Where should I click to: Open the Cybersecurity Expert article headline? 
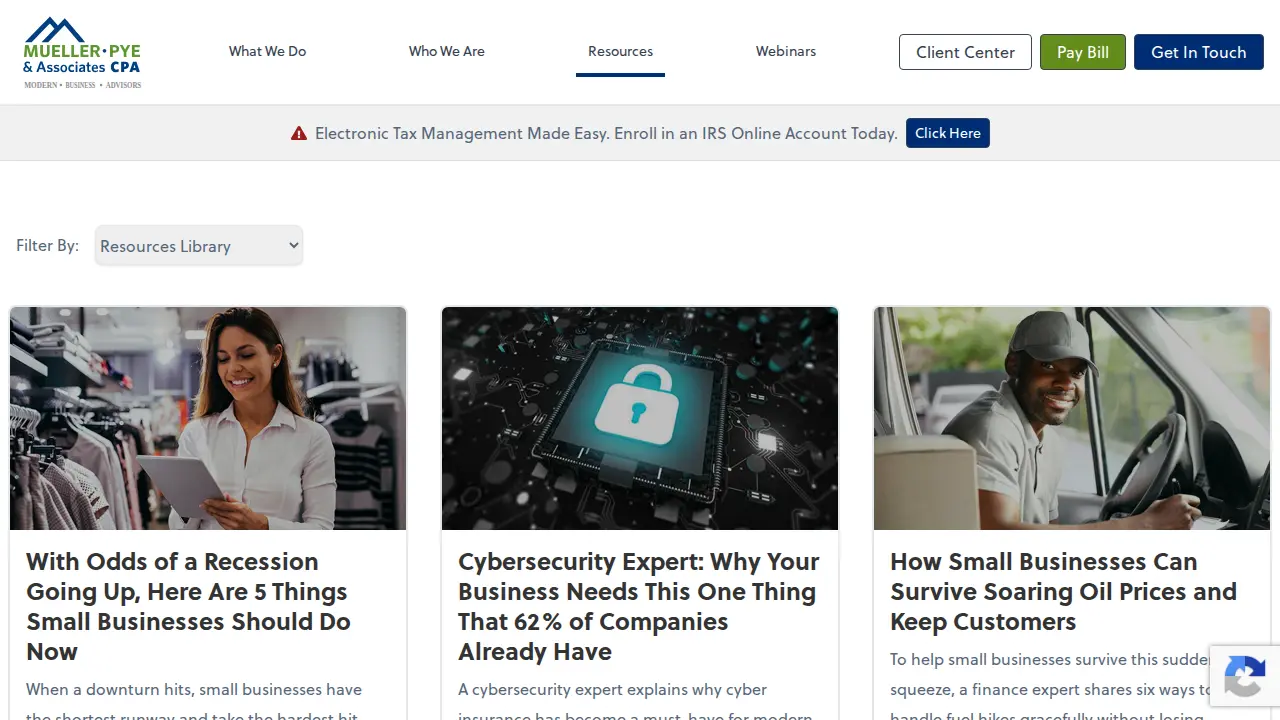(639, 606)
